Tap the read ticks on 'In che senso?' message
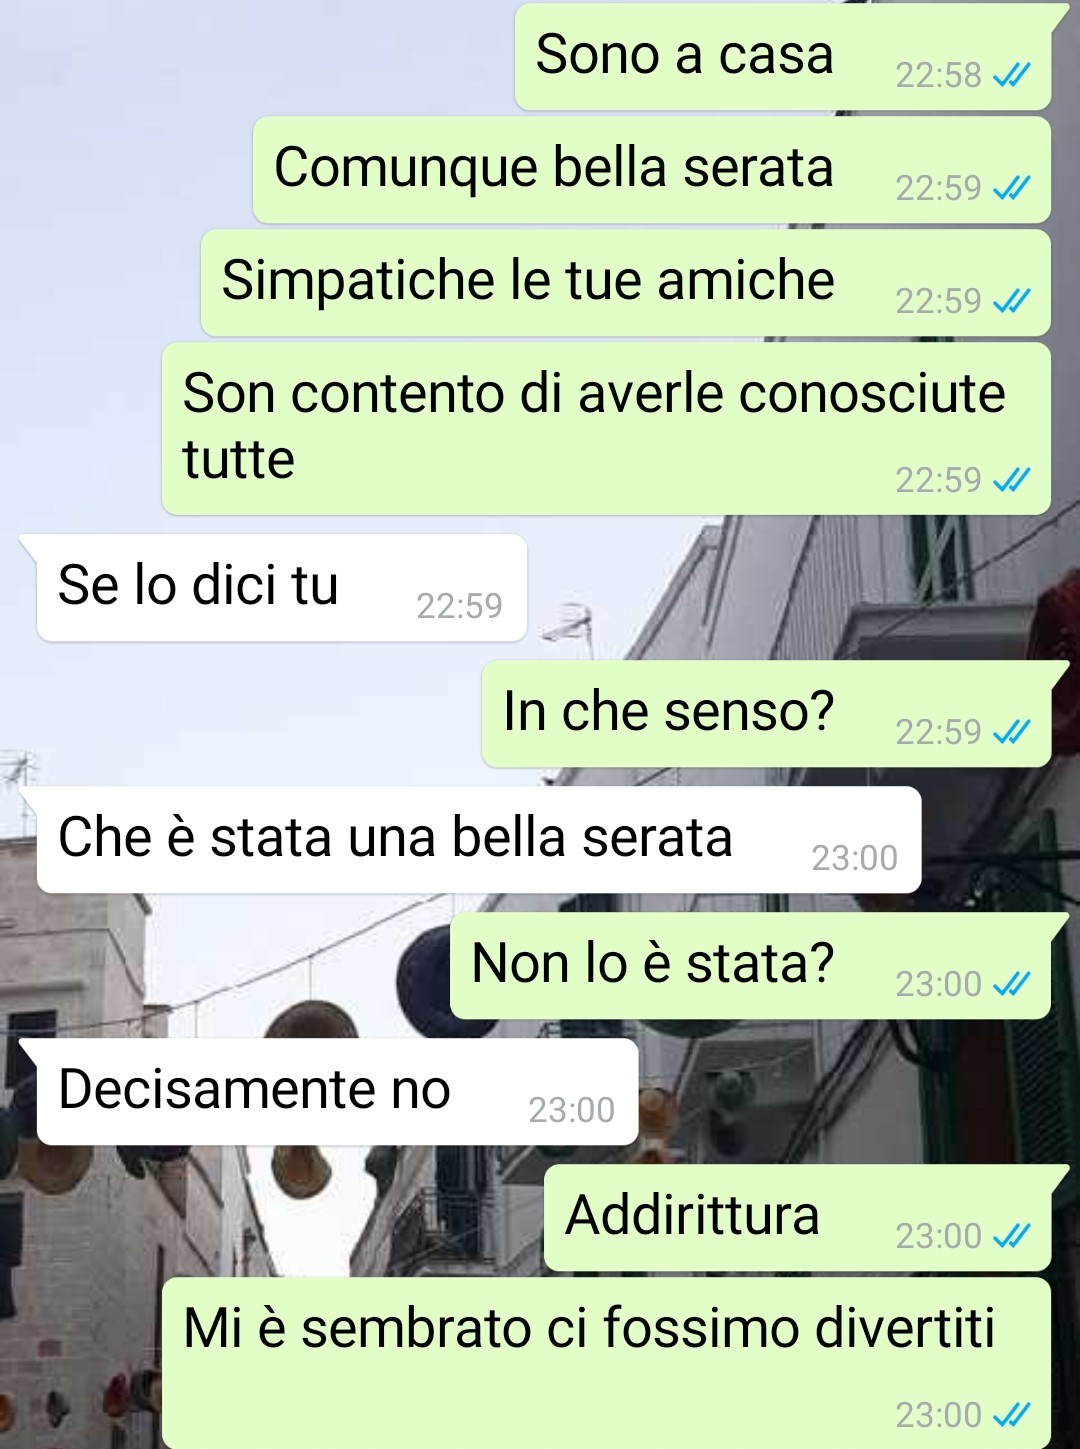Viewport: 1080px width, 1449px height. [1011, 733]
